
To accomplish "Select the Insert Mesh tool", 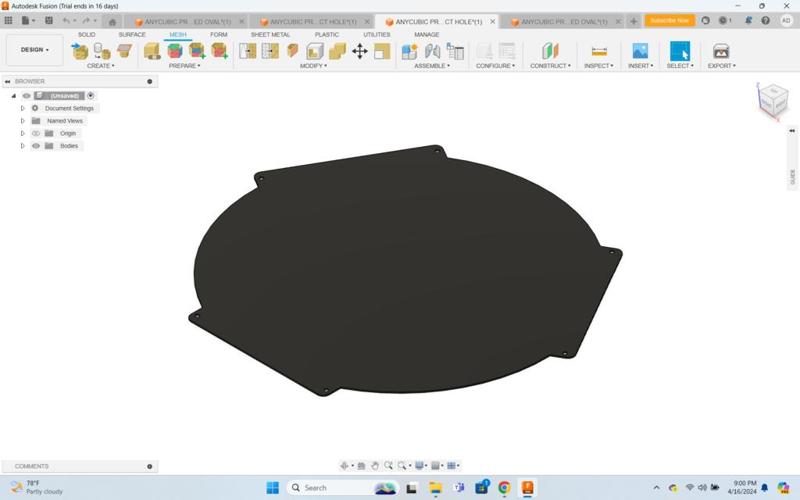I will (x=80, y=51).
